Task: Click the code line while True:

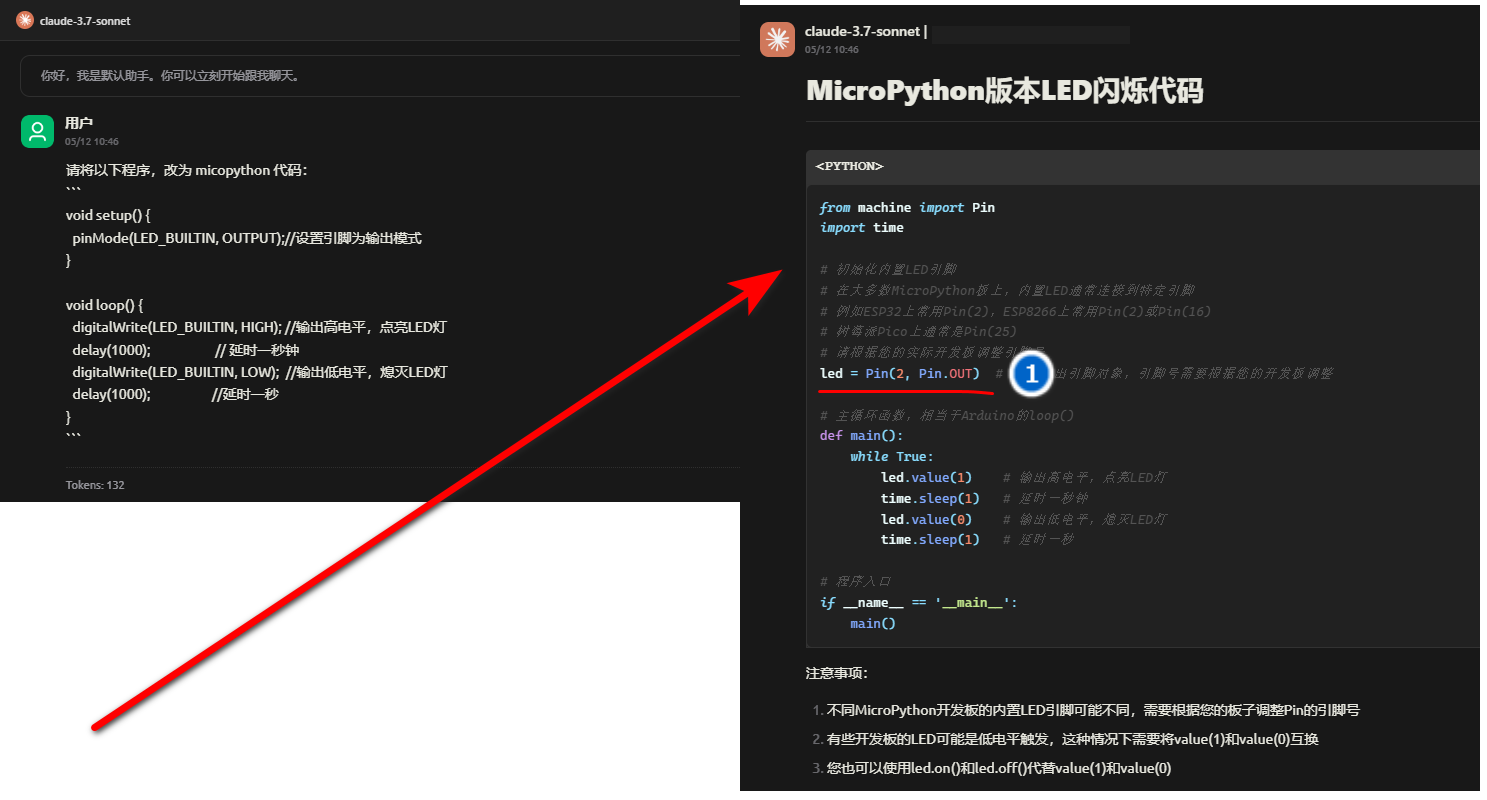Action: coord(892,456)
